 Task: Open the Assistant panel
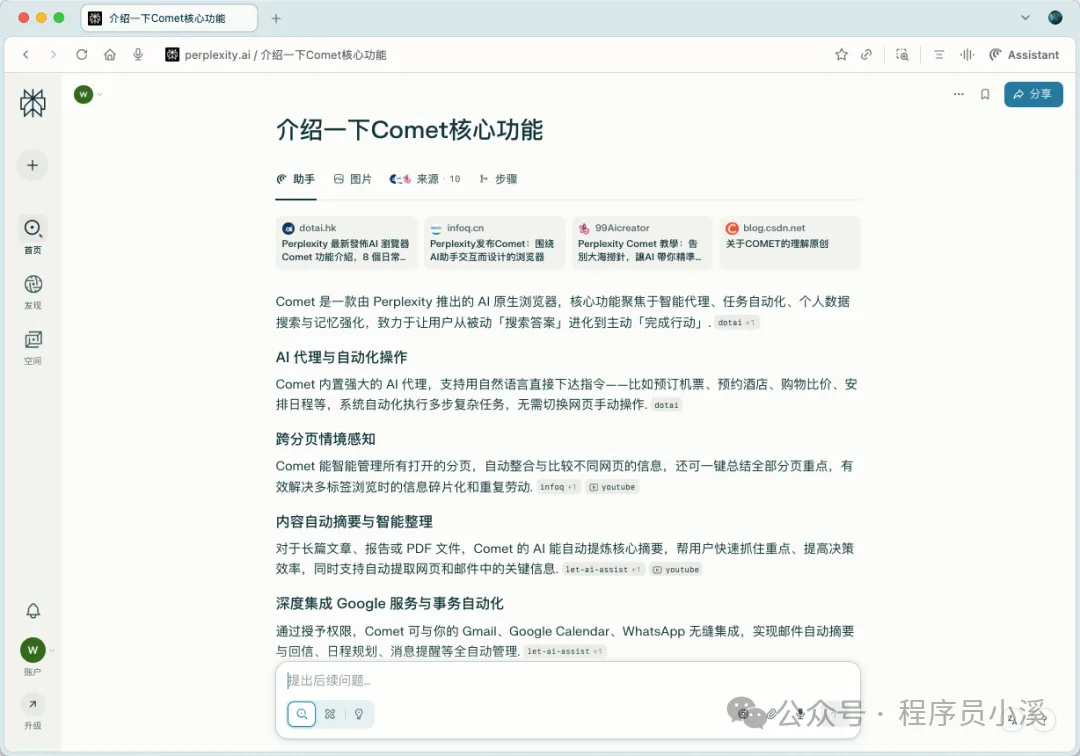1024,54
